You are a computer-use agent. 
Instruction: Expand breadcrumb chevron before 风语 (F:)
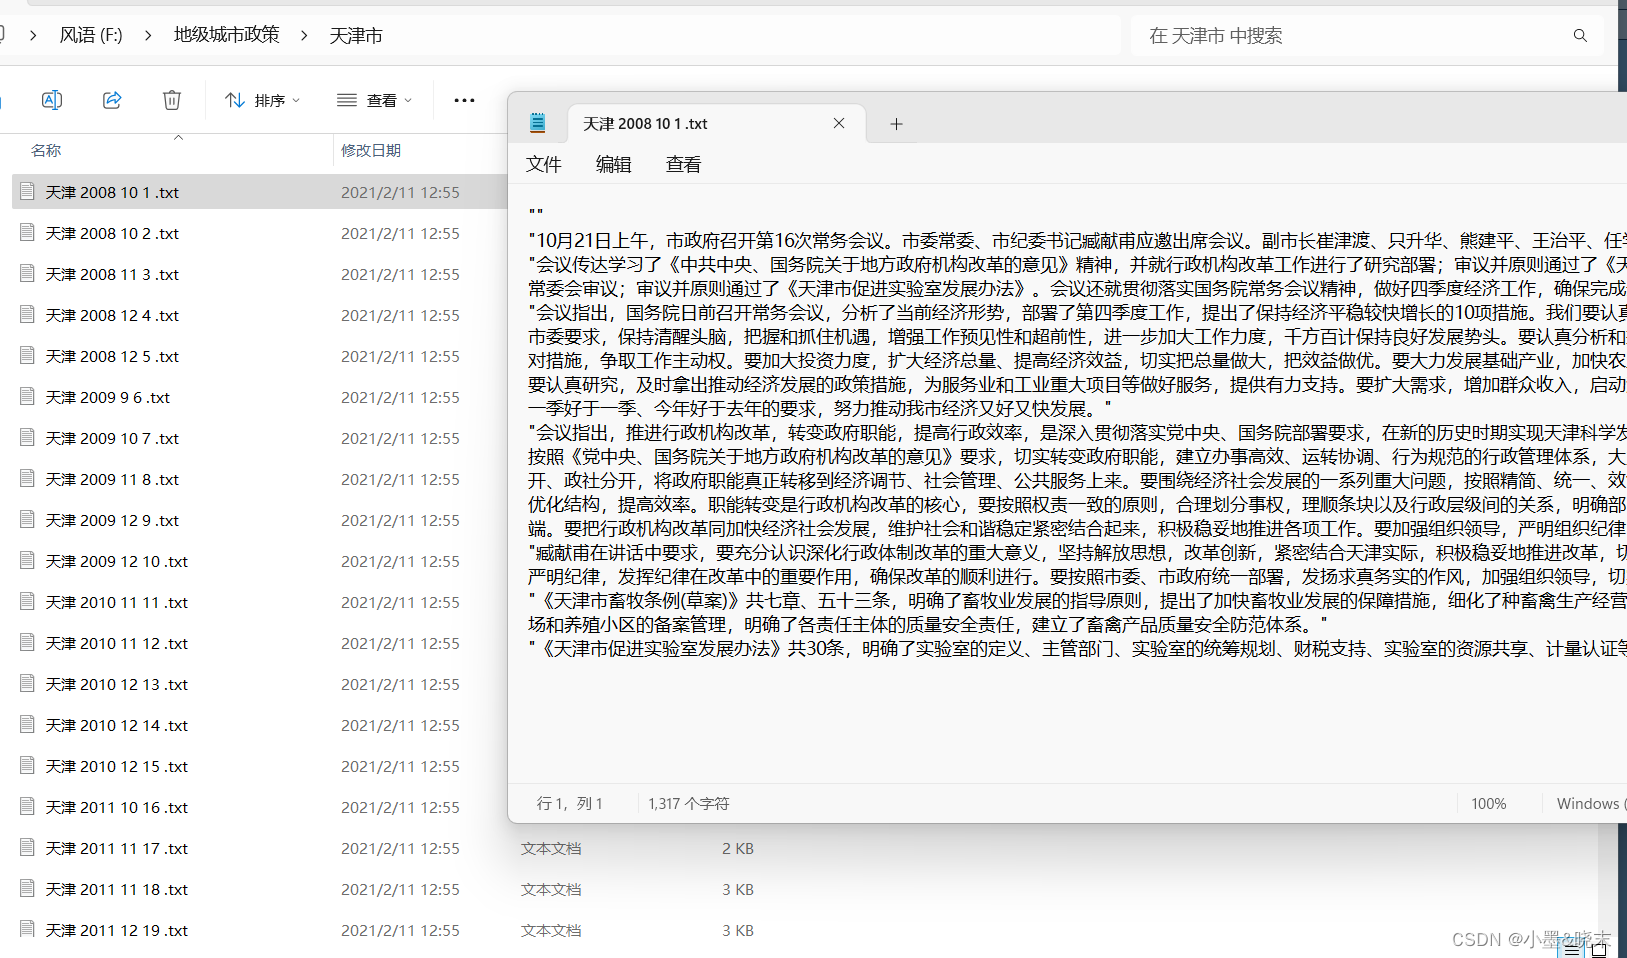click(x=33, y=35)
